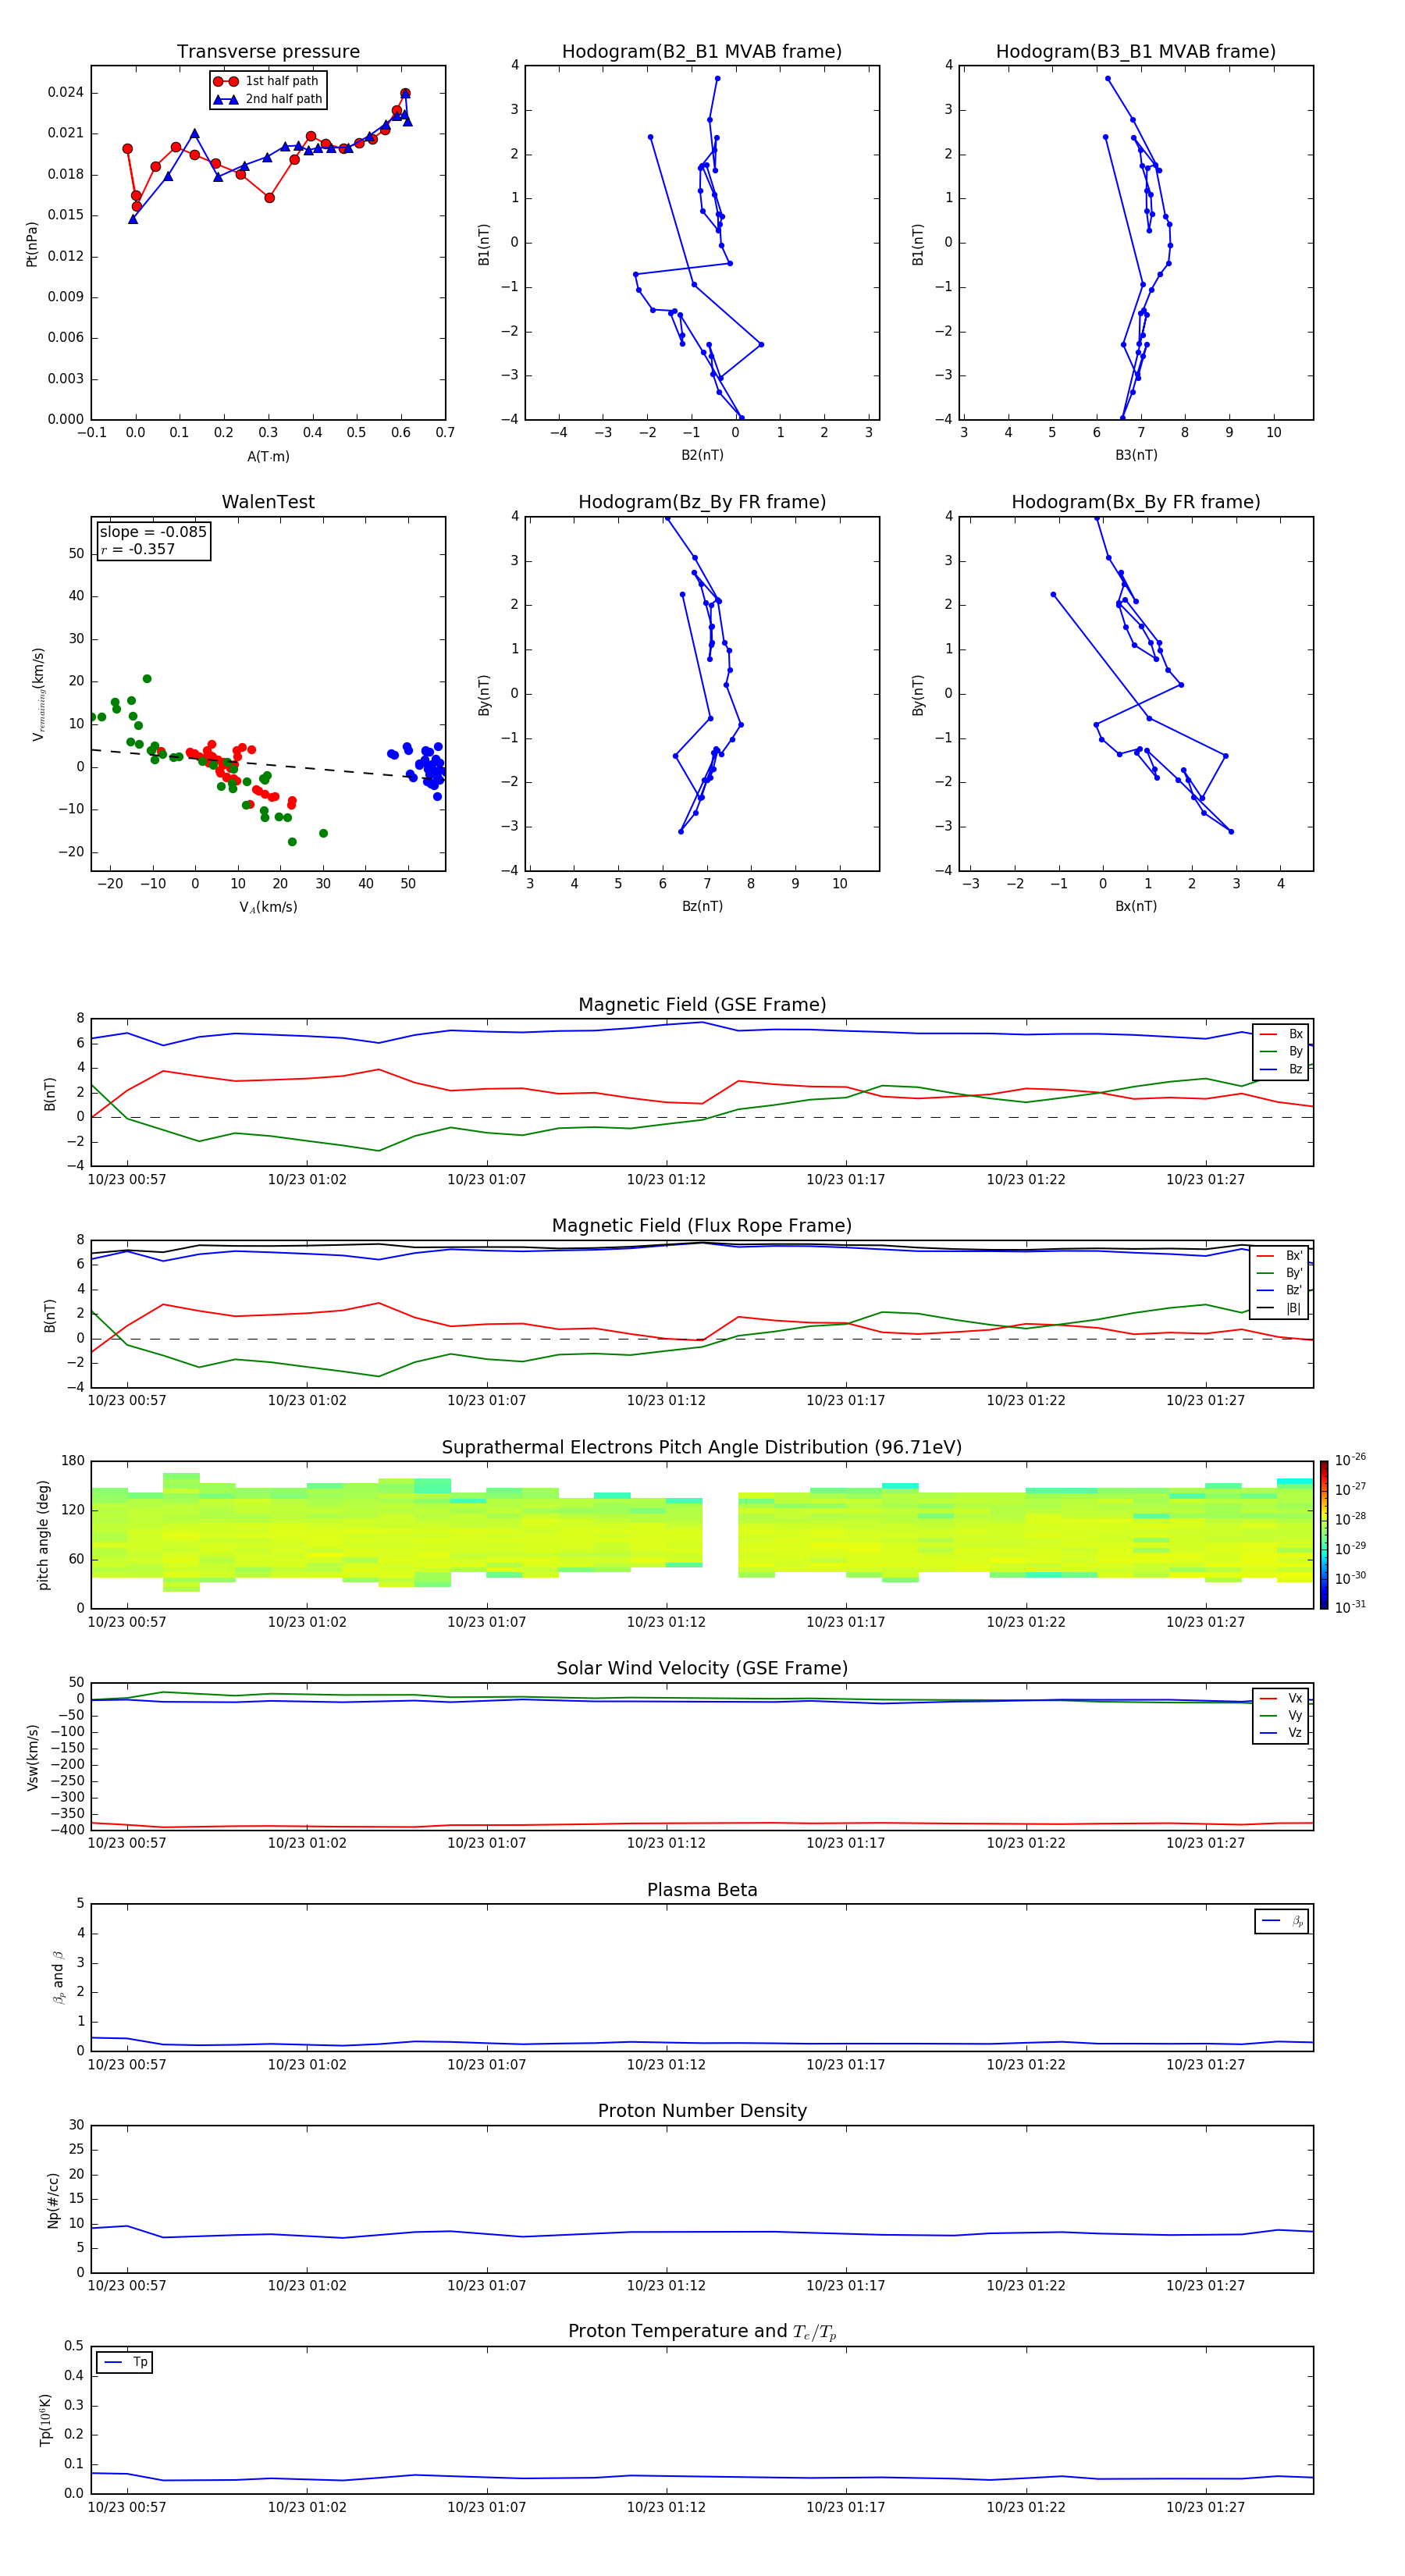Click 10/23 01:22 tick under Proton Temperature plot
The image size is (1405, 2576).
tap(1026, 2507)
